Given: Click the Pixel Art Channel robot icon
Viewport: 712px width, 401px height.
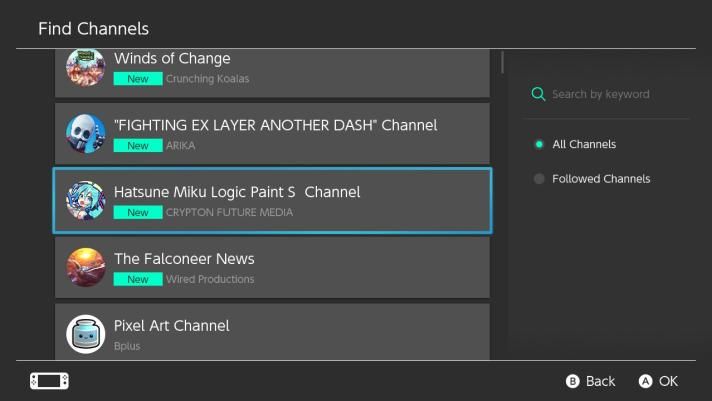Looking at the screenshot, I should (86, 334).
